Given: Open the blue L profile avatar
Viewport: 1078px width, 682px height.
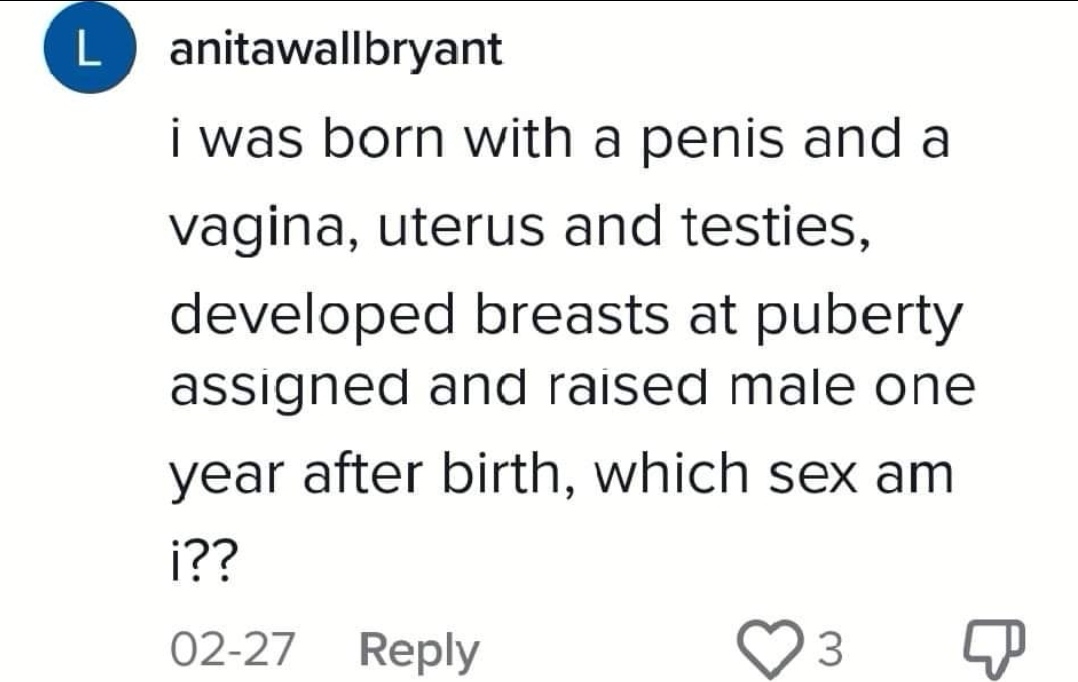Looking at the screenshot, I should pyautogui.click(x=89, y=48).
